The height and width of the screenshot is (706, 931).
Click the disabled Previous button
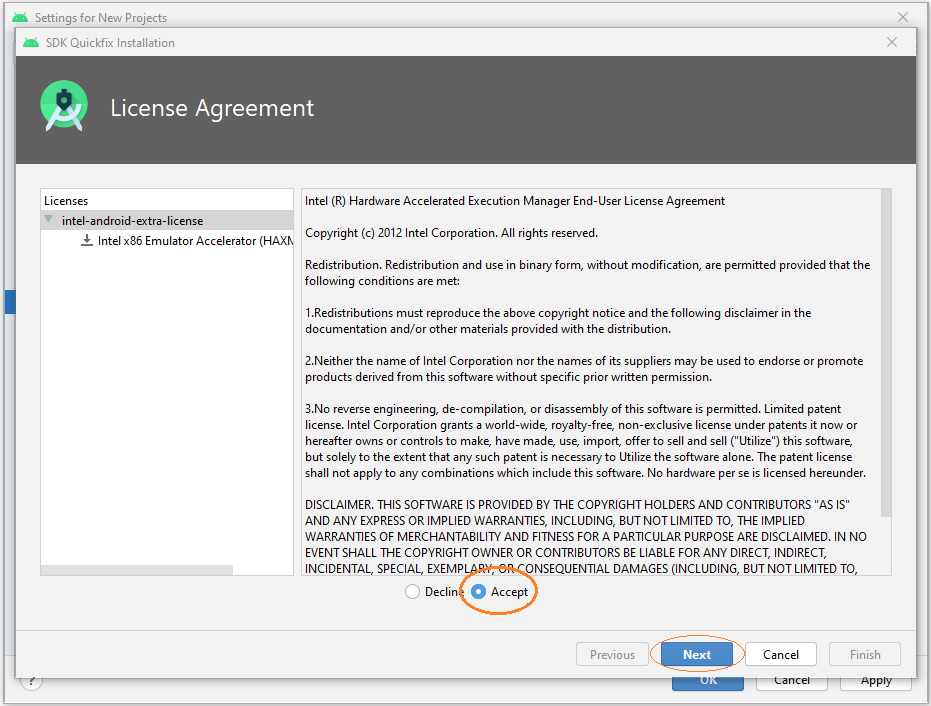[612, 654]
